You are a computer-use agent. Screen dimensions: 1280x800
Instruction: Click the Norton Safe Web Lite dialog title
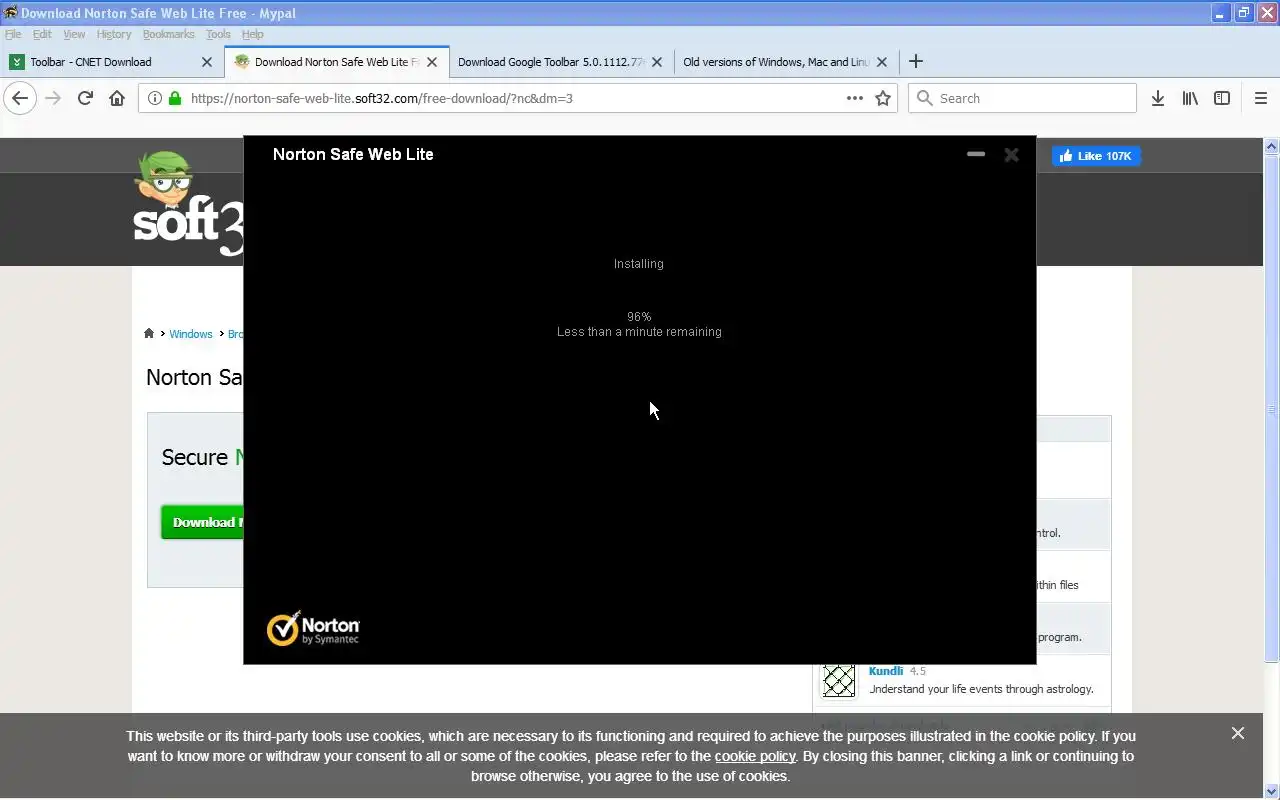(x=353, y=154)
